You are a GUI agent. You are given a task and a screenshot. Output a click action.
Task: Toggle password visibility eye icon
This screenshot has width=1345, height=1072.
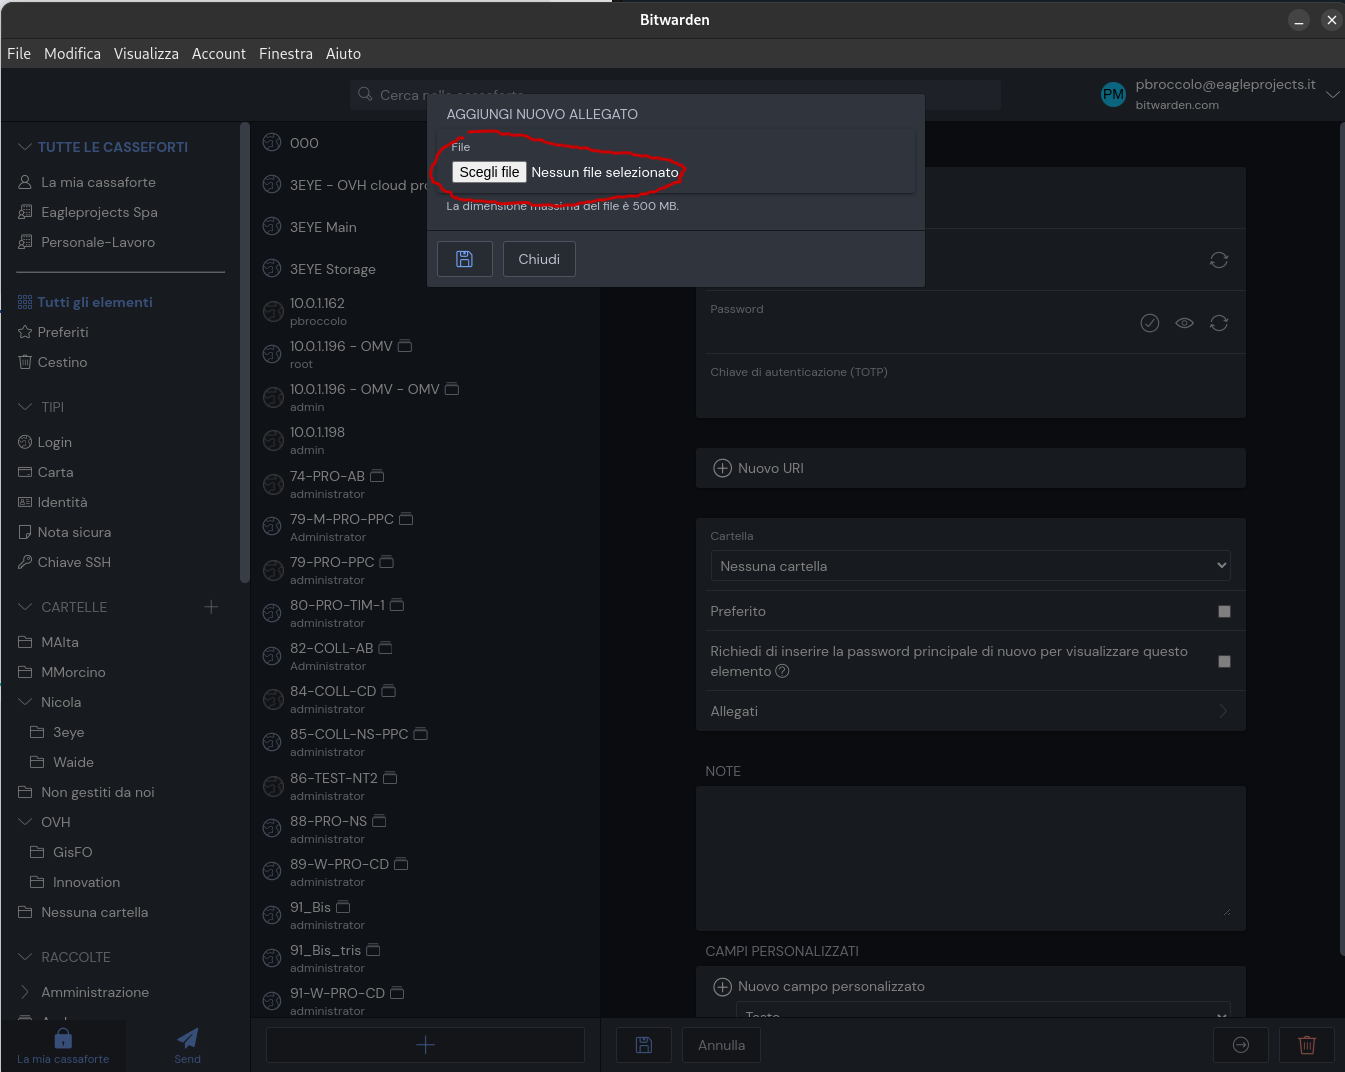tap(1184, 323)
